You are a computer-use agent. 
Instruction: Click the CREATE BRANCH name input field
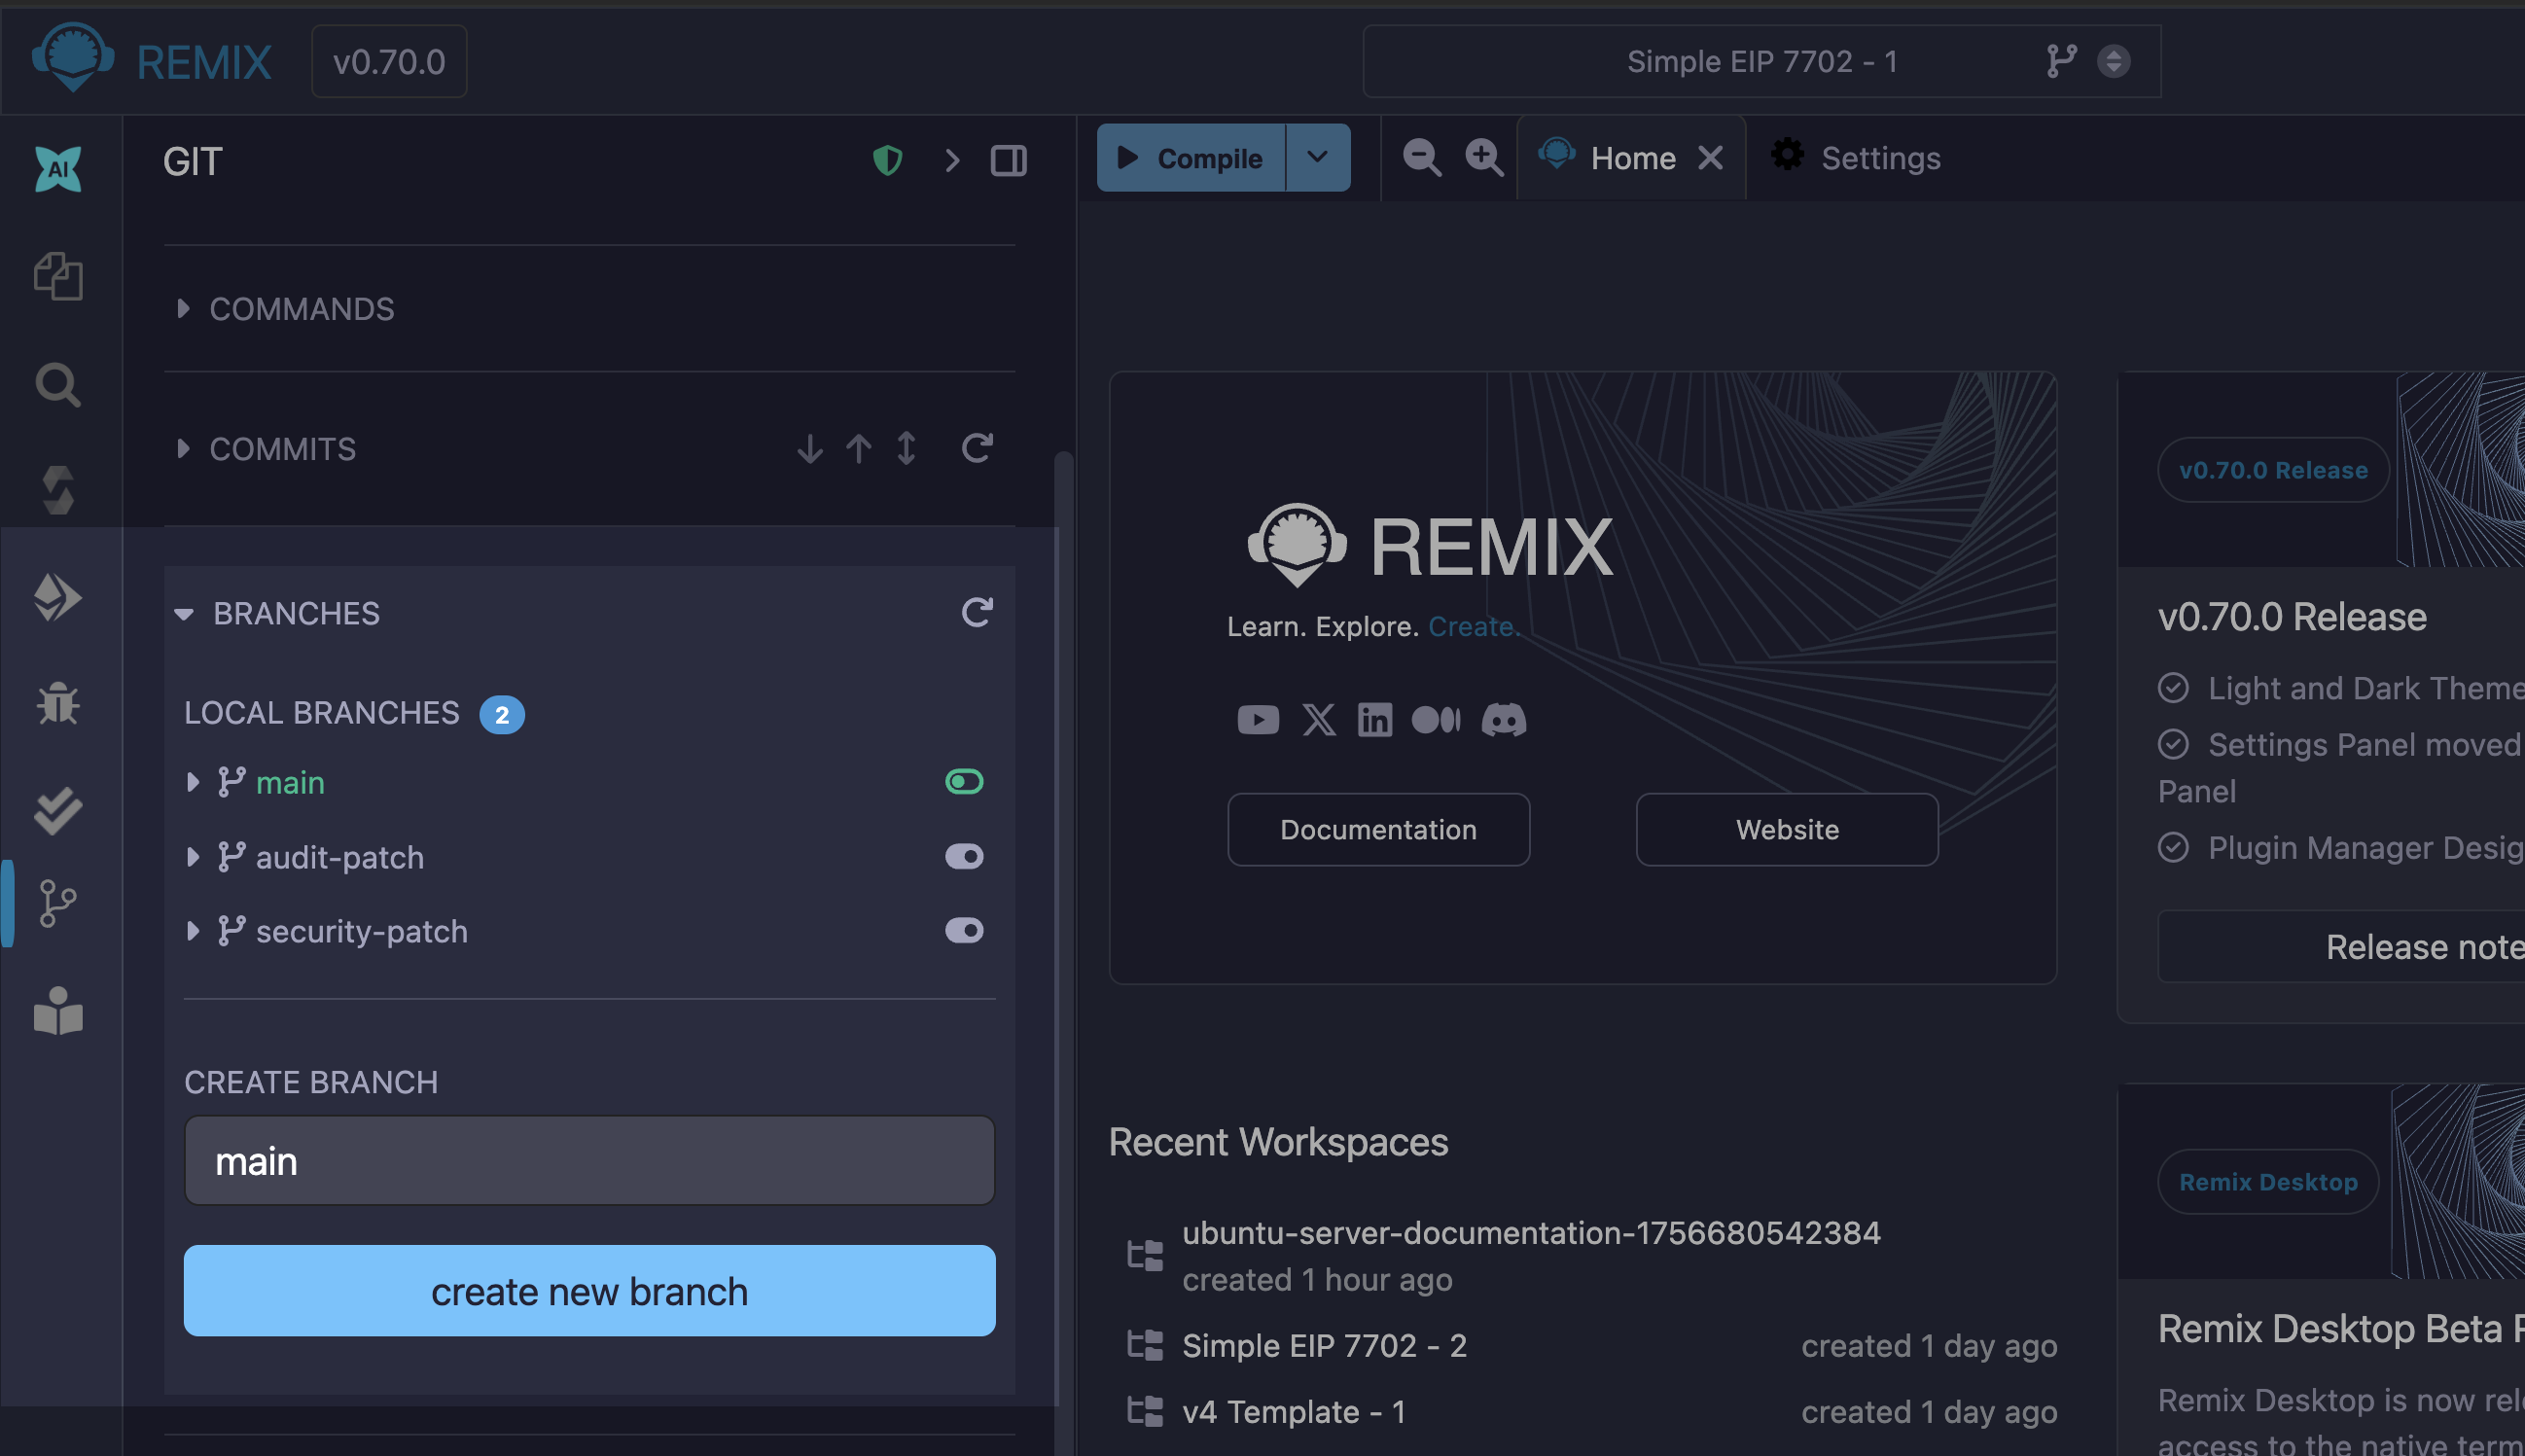tap(590, 1160)
